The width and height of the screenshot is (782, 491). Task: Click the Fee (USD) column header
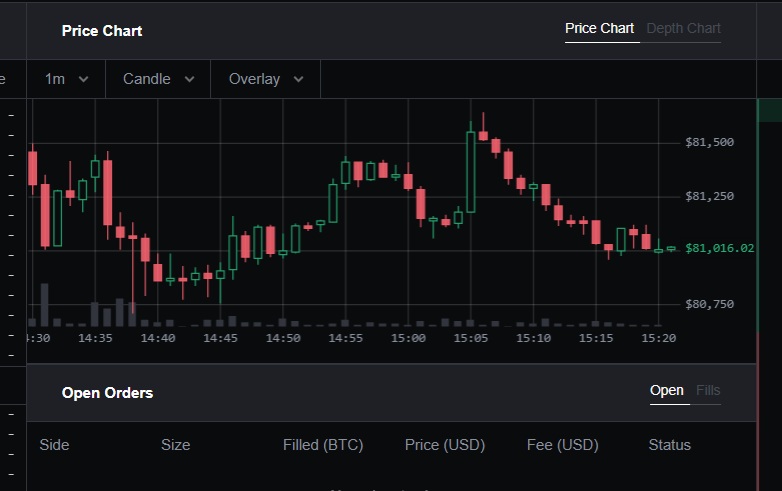pos(562,445)
